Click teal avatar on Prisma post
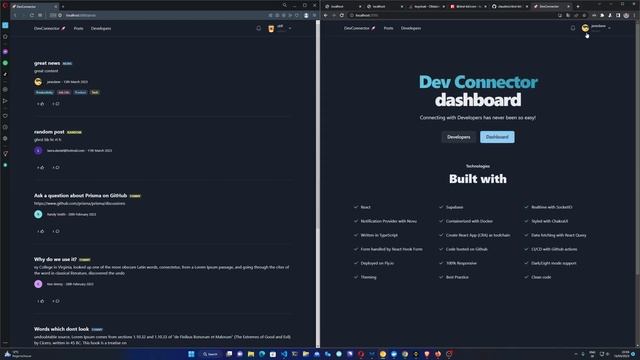Image resolution: width=640 pixels, height=360 pixels. (38, 214)
